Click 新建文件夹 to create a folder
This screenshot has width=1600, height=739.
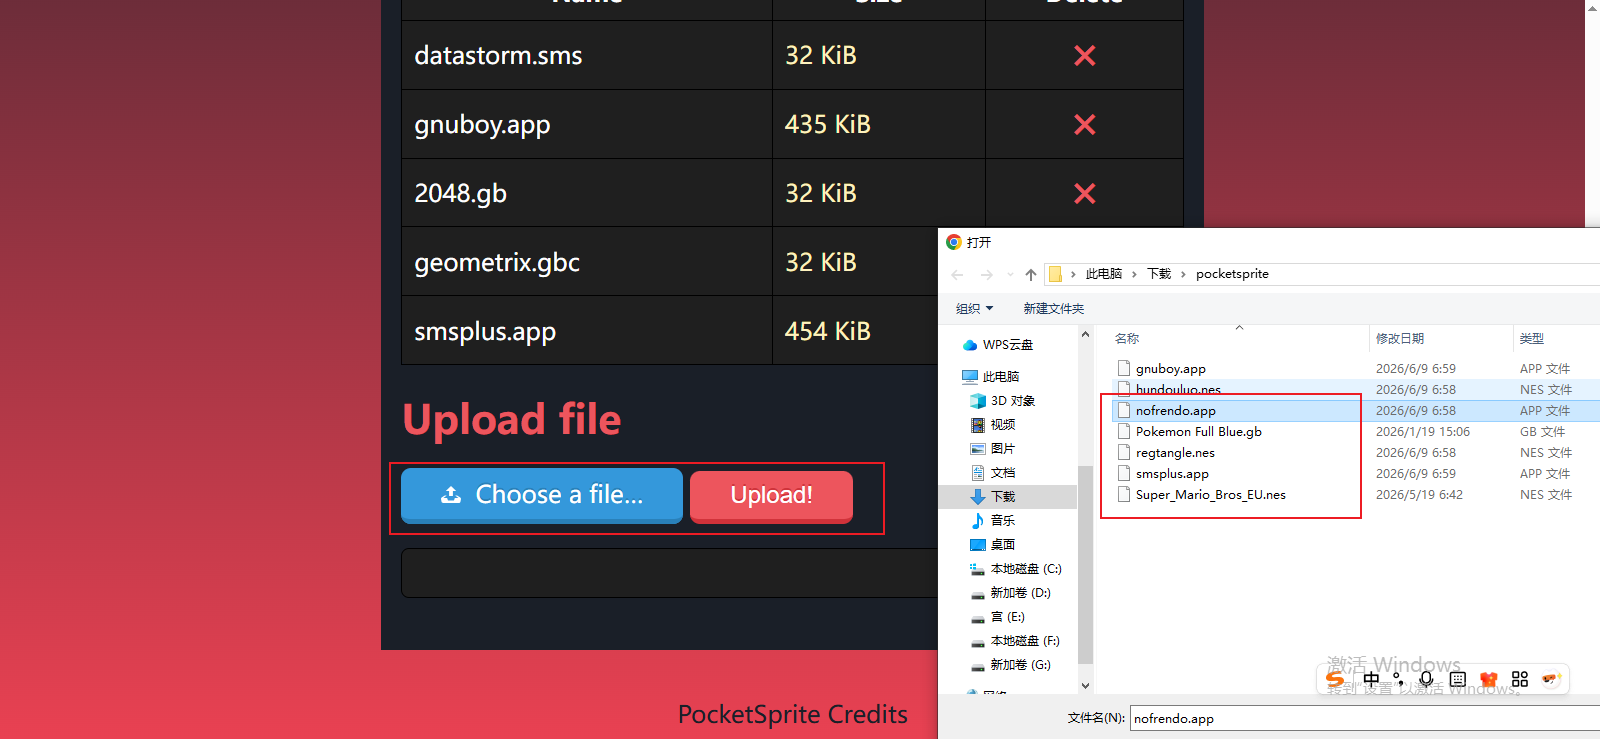tap(1054, 309)
